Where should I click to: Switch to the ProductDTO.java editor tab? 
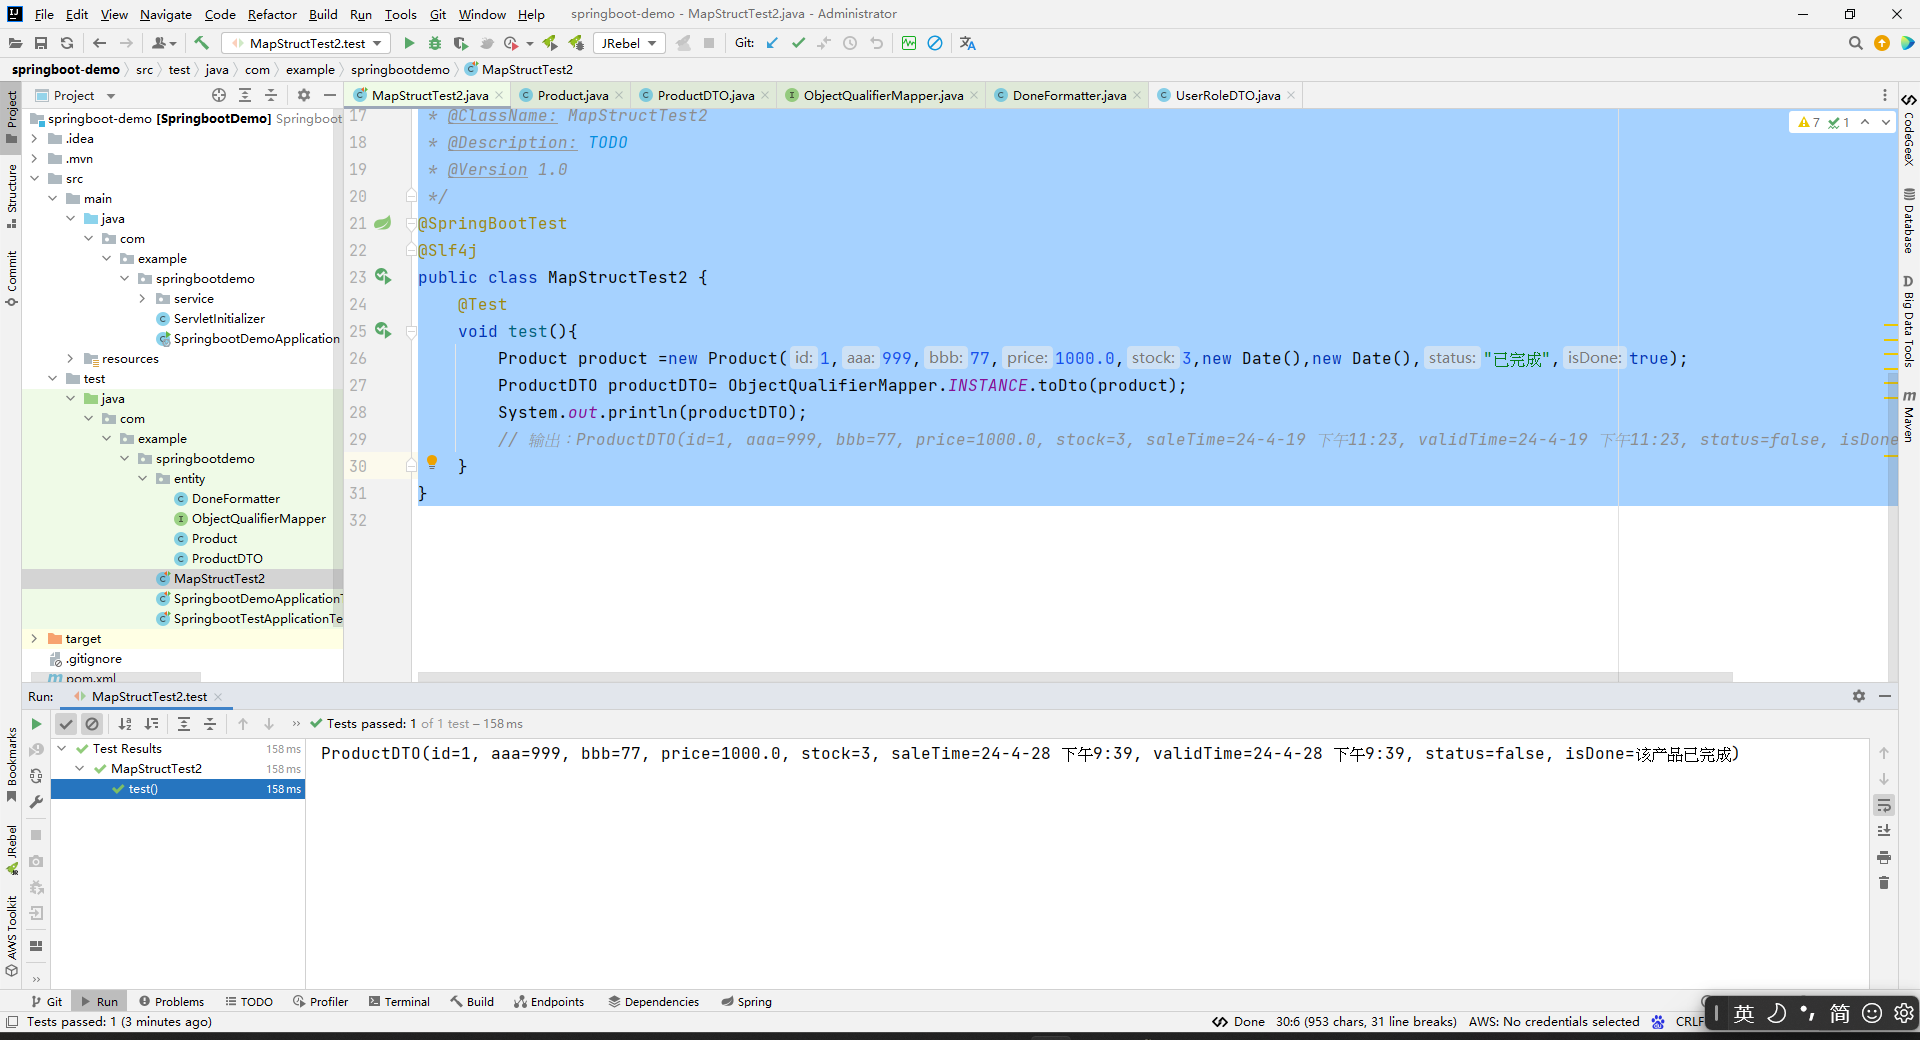tap(703, 95)
